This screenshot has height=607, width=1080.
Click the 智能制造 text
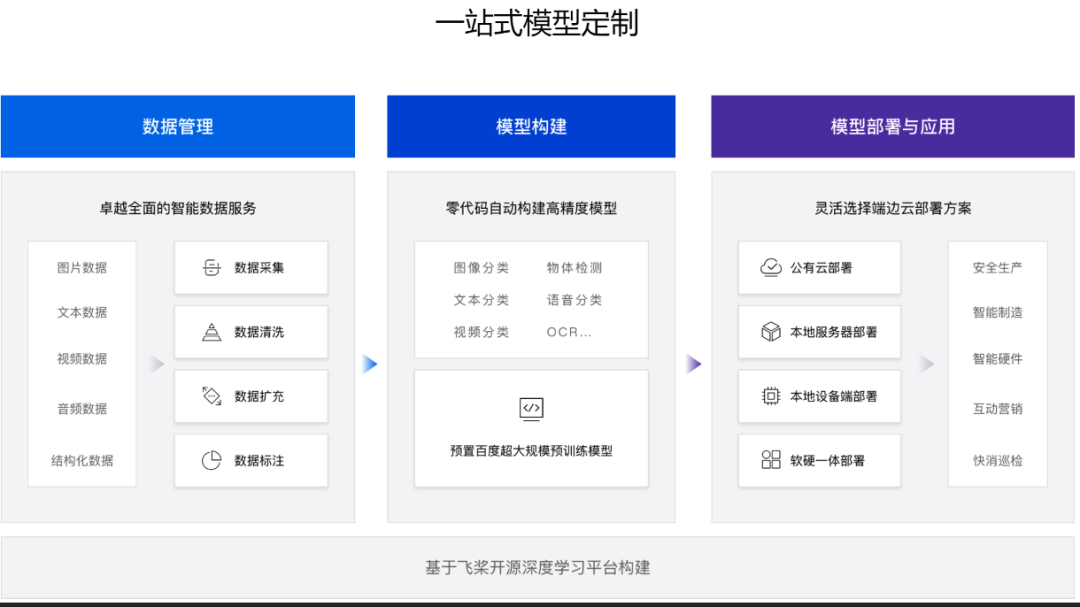coord(997,313)
